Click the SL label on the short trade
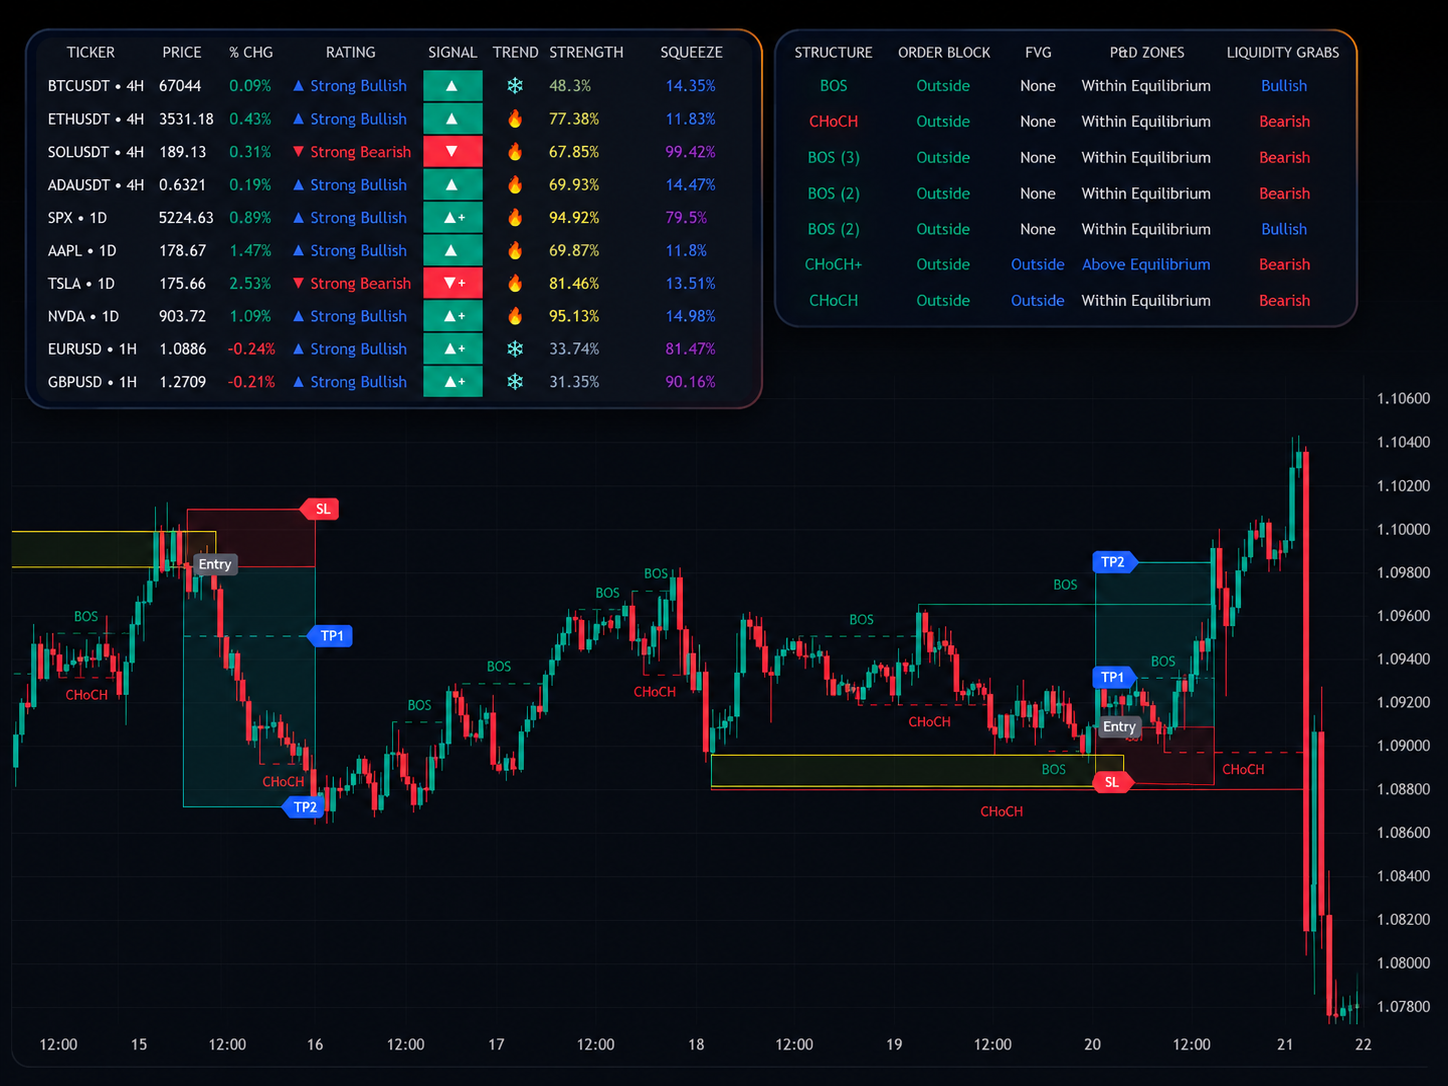The image size is (1448, 1086). (x=321, y=509)
